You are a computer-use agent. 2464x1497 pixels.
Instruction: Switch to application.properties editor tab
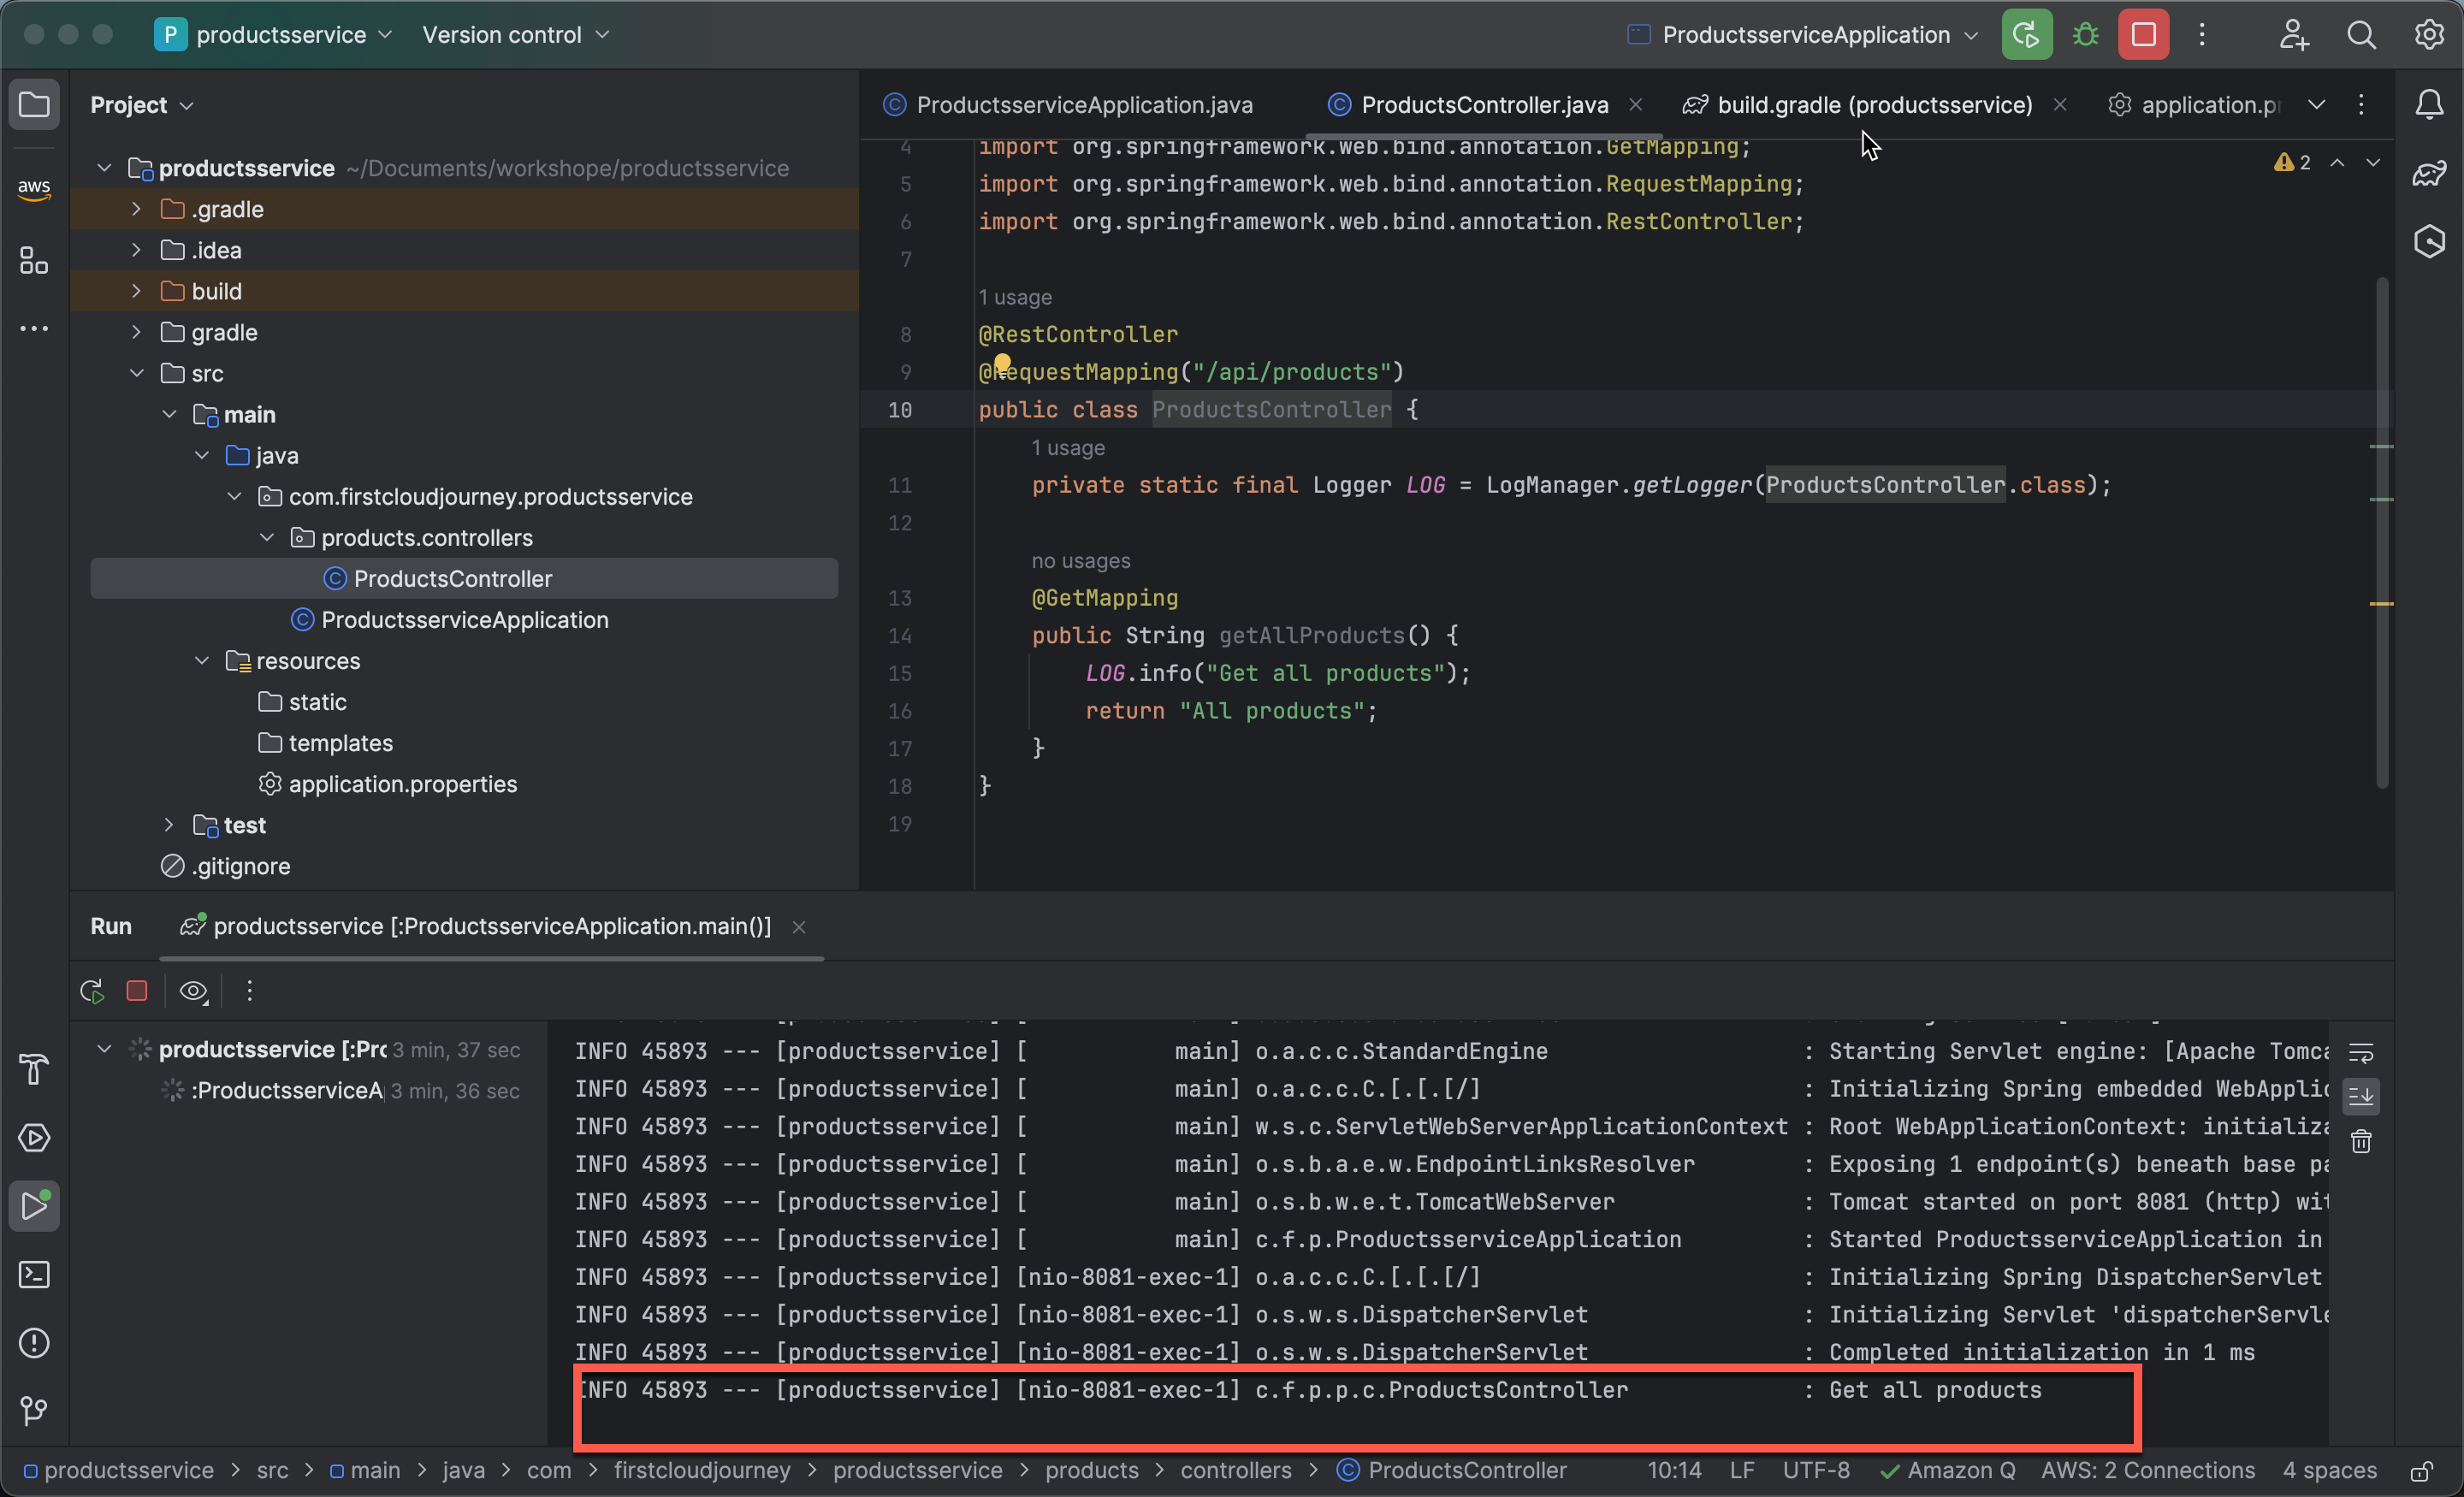point(2195,104)
